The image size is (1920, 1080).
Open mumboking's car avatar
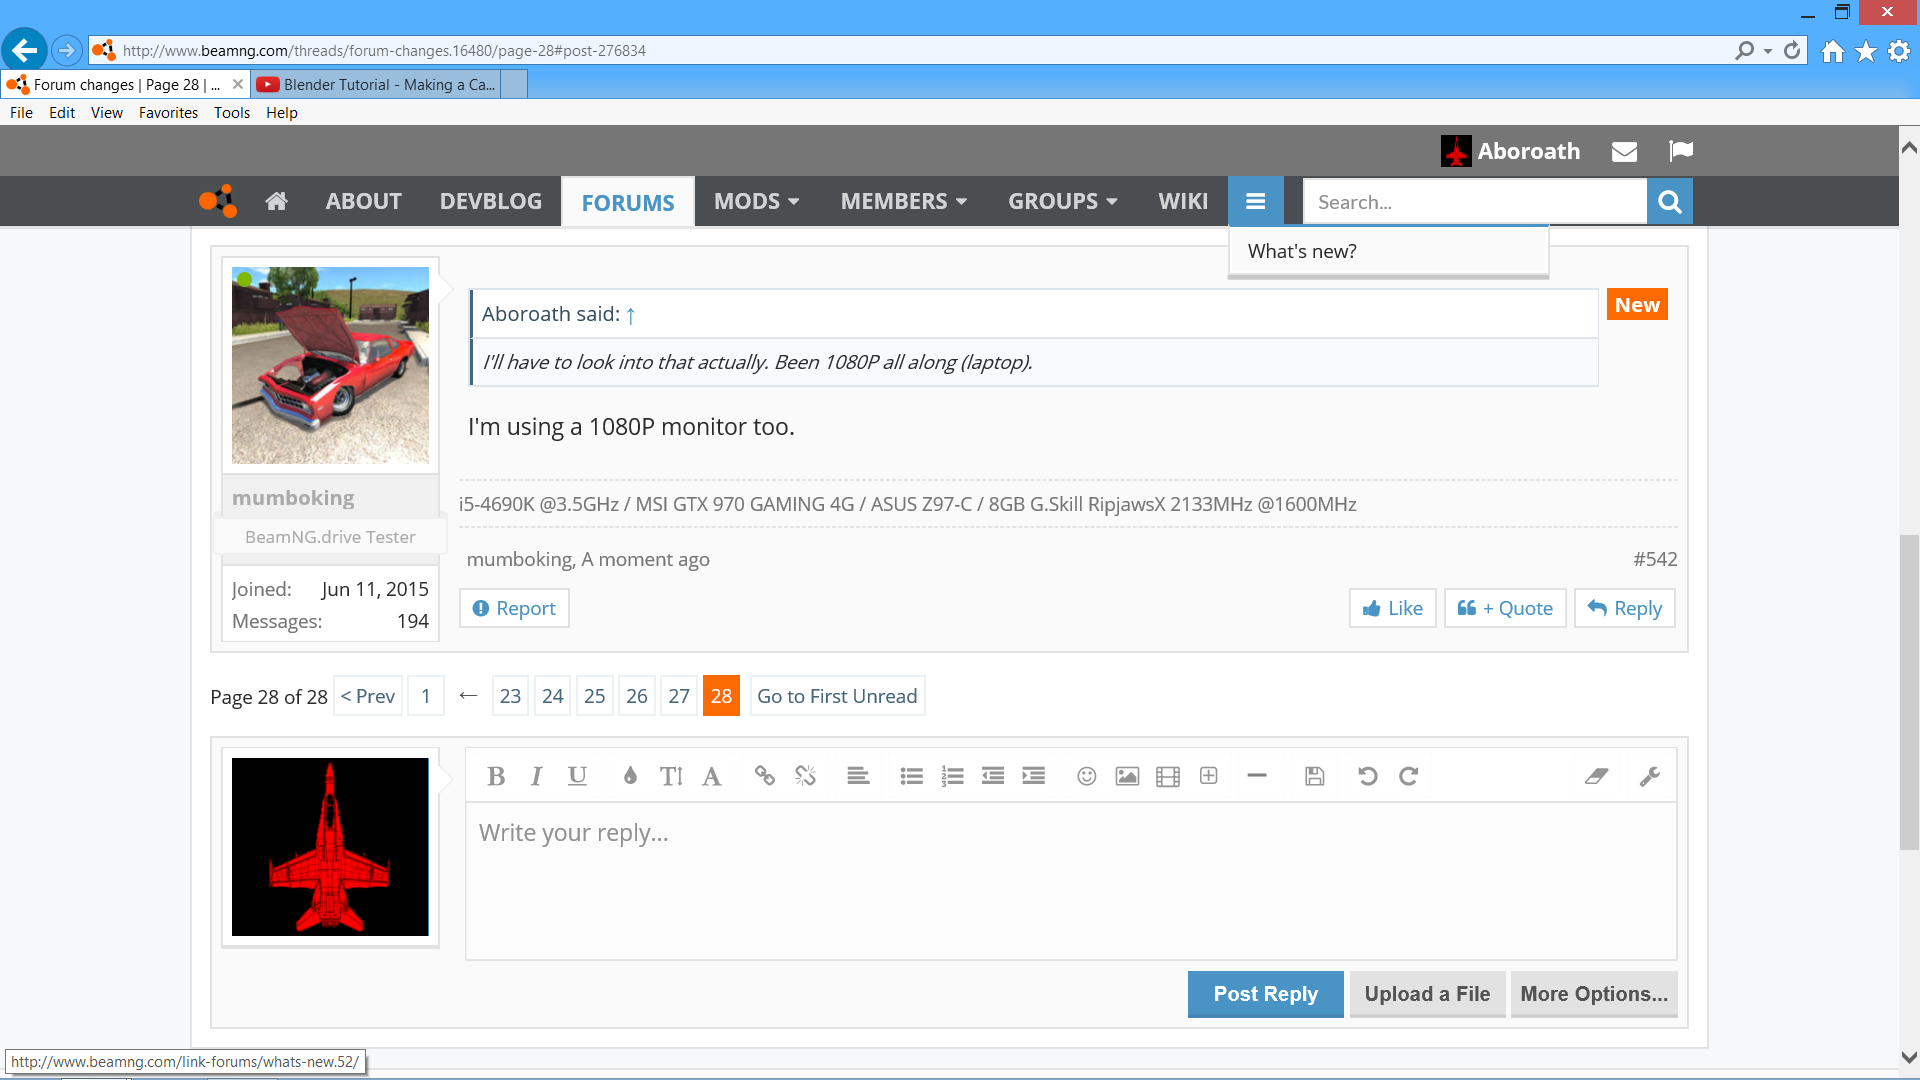(x=330, y=365)
